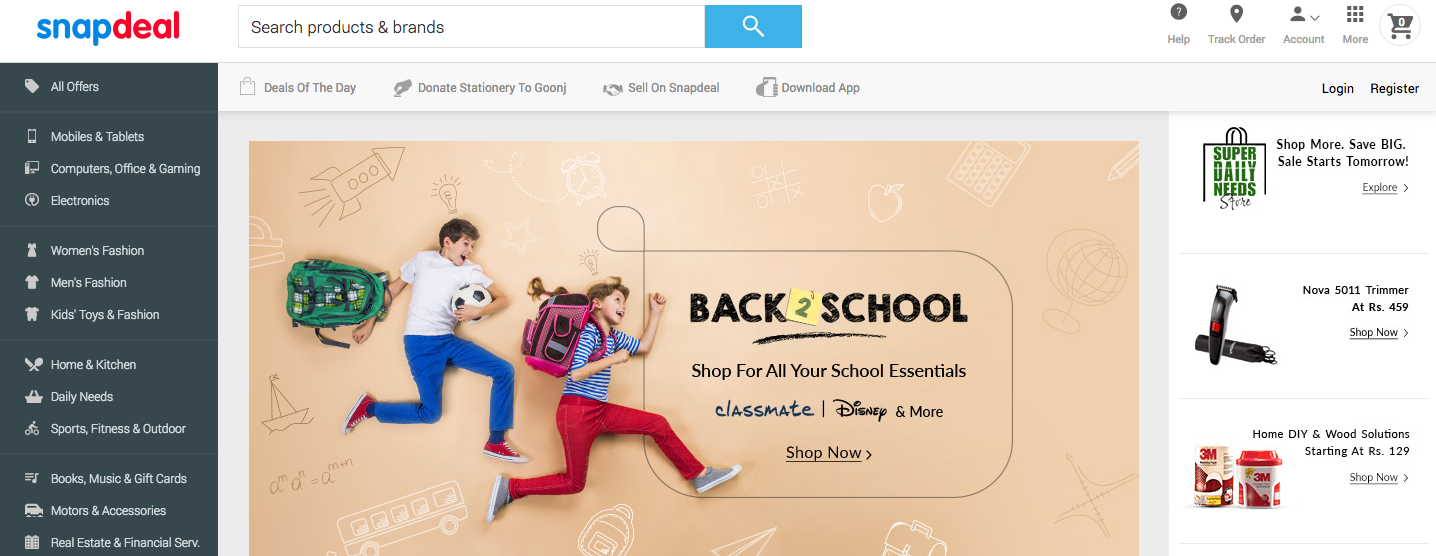Click the Register link
Viewport: 1436px width, 556px height.
point(1394,88)
